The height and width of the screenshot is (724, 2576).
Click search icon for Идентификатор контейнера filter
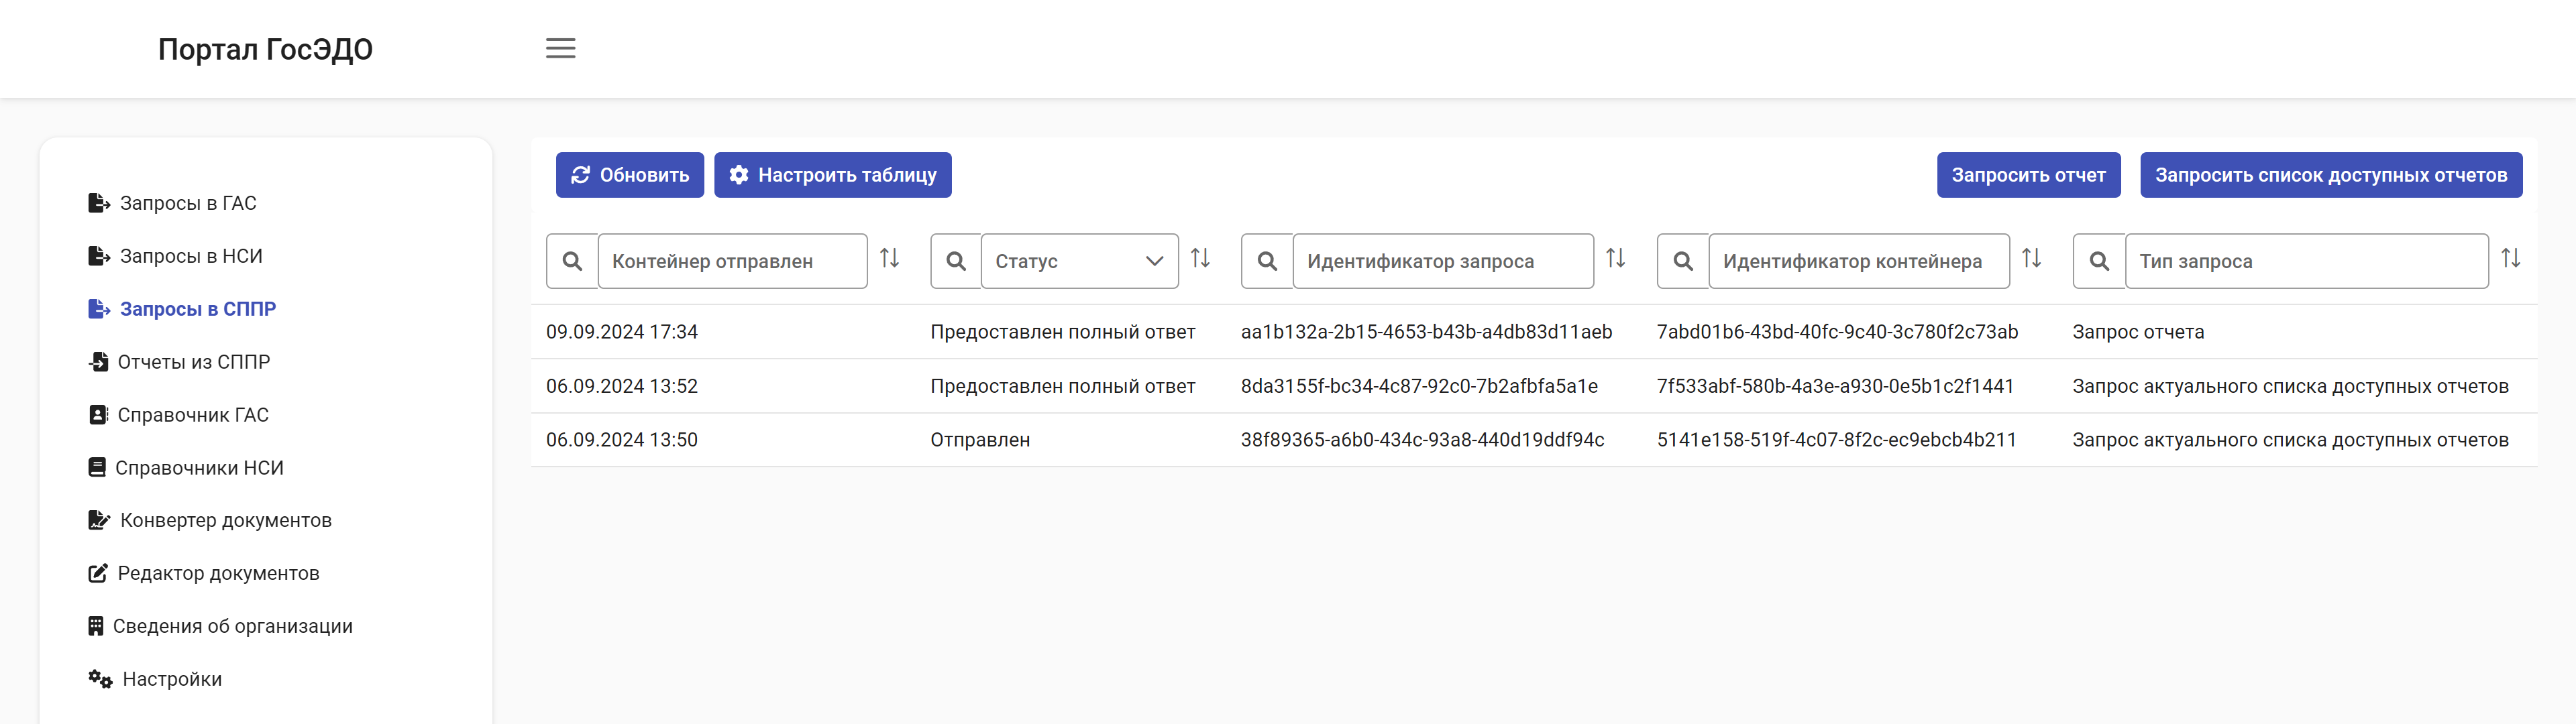(x=1683, y=261)
